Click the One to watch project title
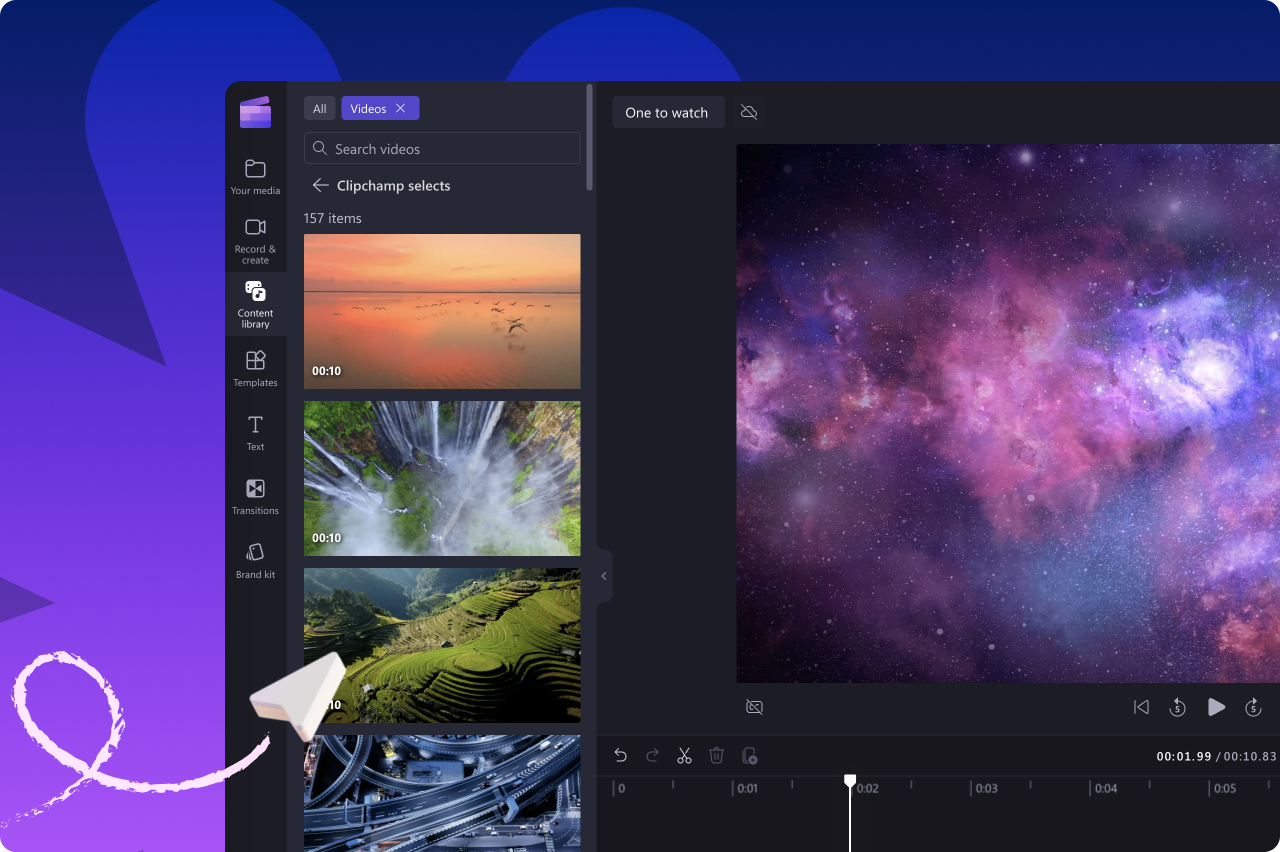This screenshot has height=852, width=1280. tap(666, 112)
